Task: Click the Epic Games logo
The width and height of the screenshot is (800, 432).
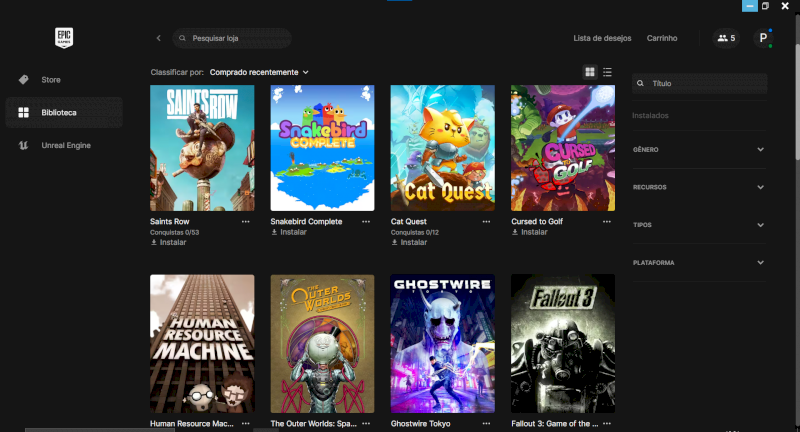Action: 64,38
